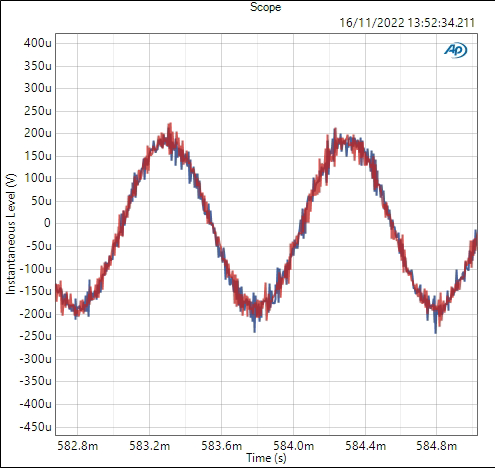Click the Scope graph title
The height and width of the screenshot is (468, 495).
click(265, 7)
